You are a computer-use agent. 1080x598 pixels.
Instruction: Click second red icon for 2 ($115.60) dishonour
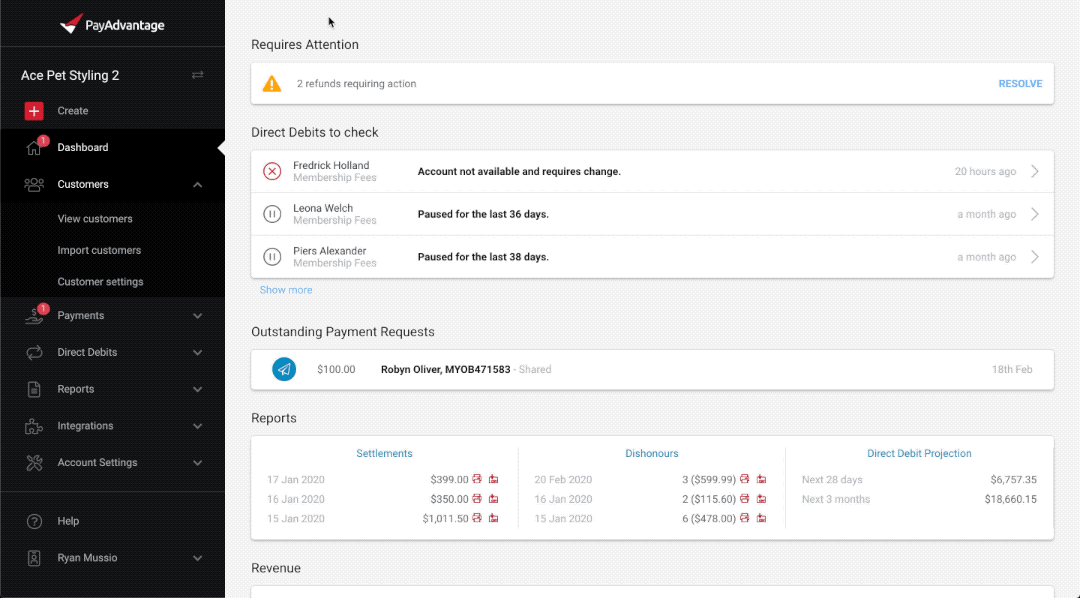[x=761, y=498]
